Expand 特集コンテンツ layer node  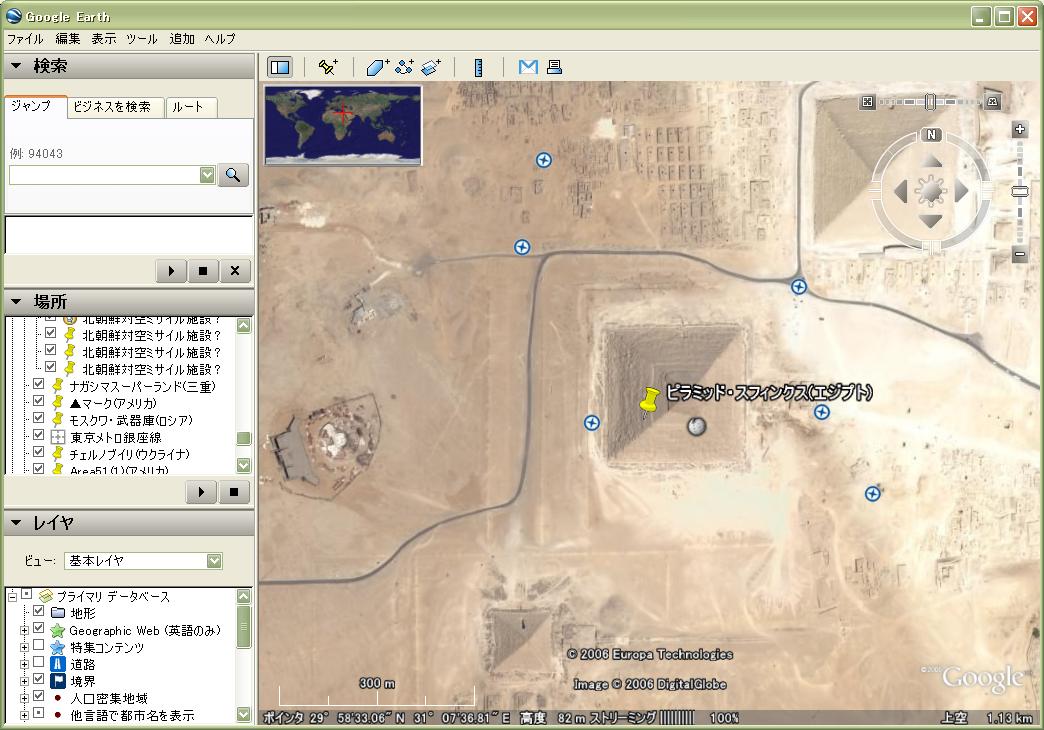coord(25,647)
